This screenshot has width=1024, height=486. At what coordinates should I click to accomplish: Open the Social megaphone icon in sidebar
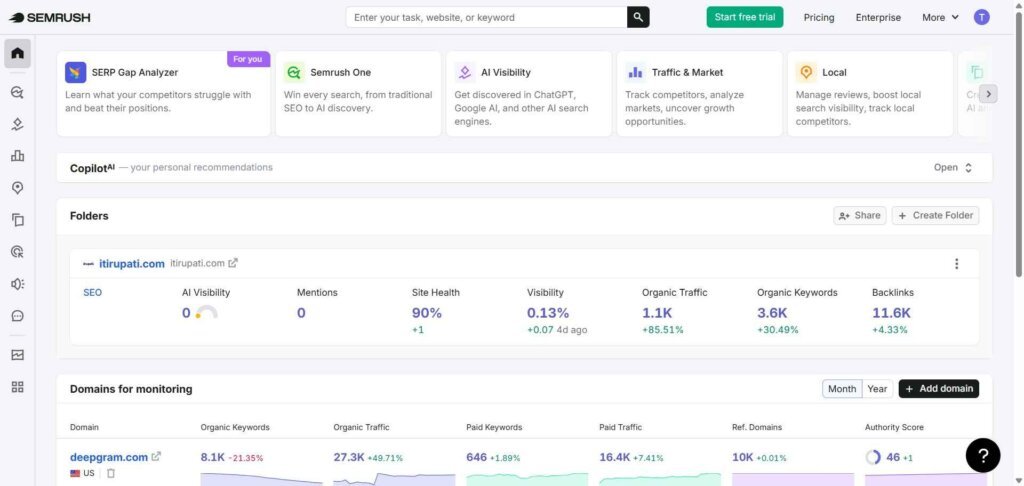click(18, 284)
